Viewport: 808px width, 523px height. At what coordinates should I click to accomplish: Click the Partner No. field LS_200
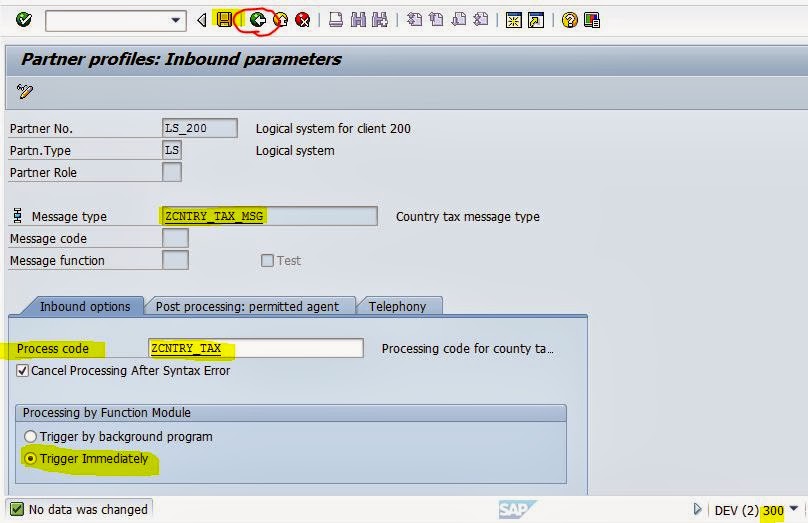click(x=199, y=128)
